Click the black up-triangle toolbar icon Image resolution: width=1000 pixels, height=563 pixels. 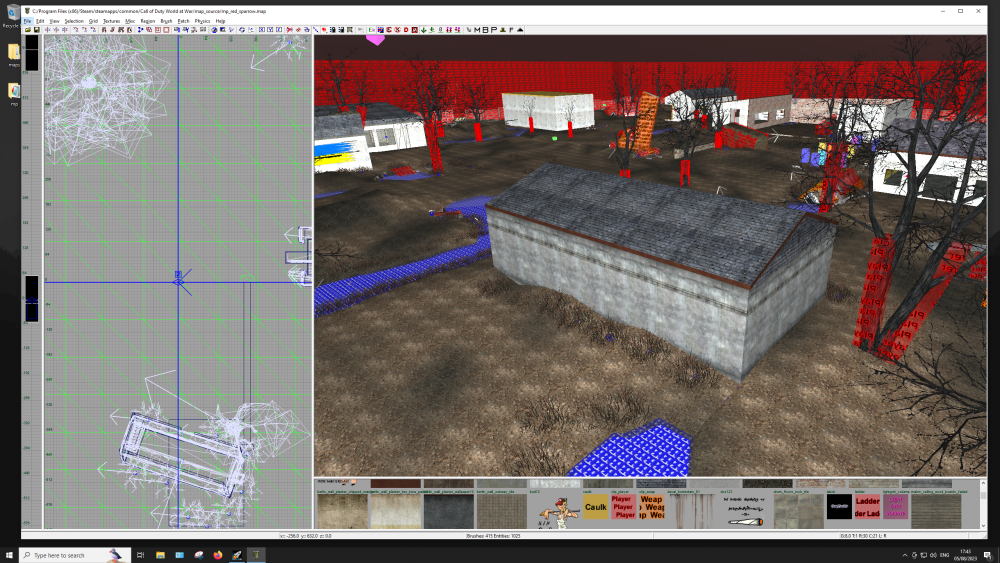coord(520,29)
